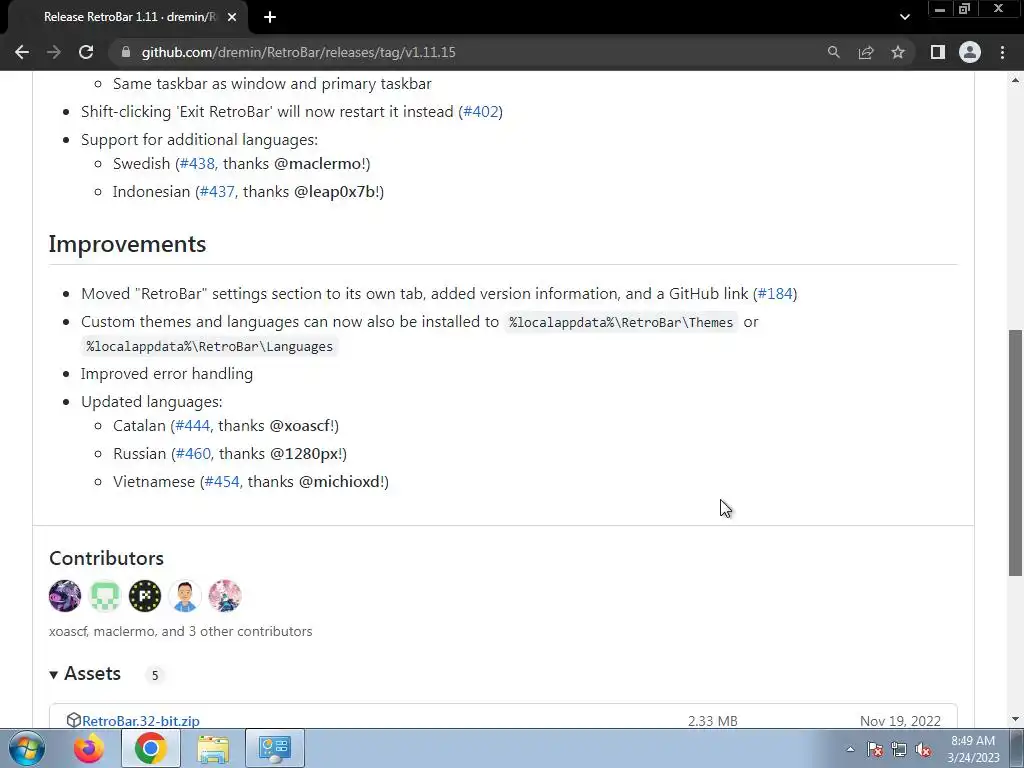Image resolution: width=1024 pixels, height=768 pixels.
Task: Share this page icon
Action: tap(866, 52)
